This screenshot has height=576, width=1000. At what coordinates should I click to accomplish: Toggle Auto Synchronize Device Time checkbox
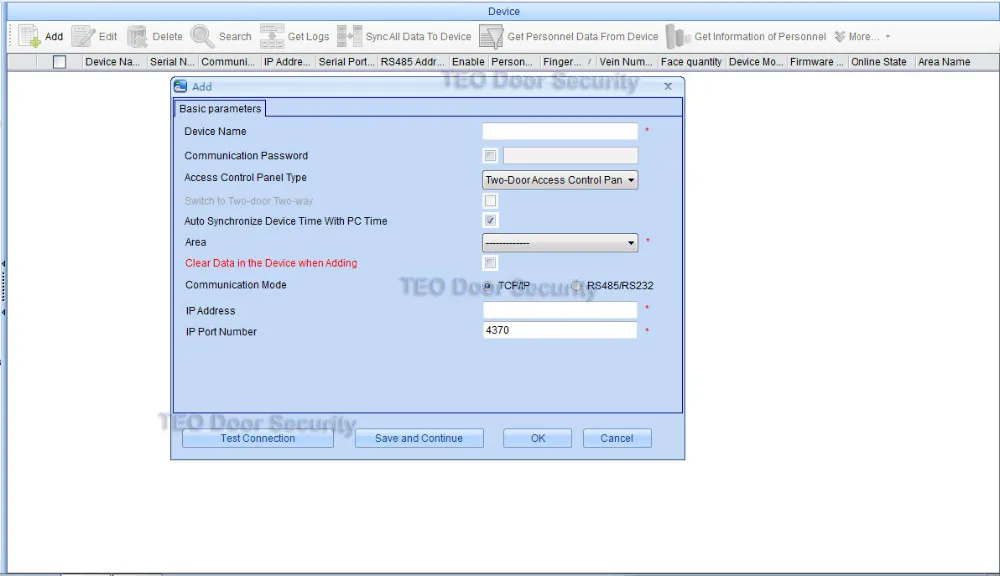point(490,221)
